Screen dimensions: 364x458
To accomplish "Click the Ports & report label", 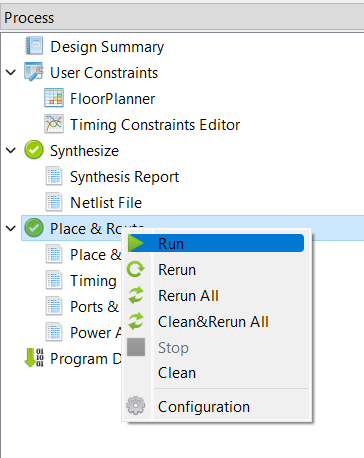I will [94, 307].
